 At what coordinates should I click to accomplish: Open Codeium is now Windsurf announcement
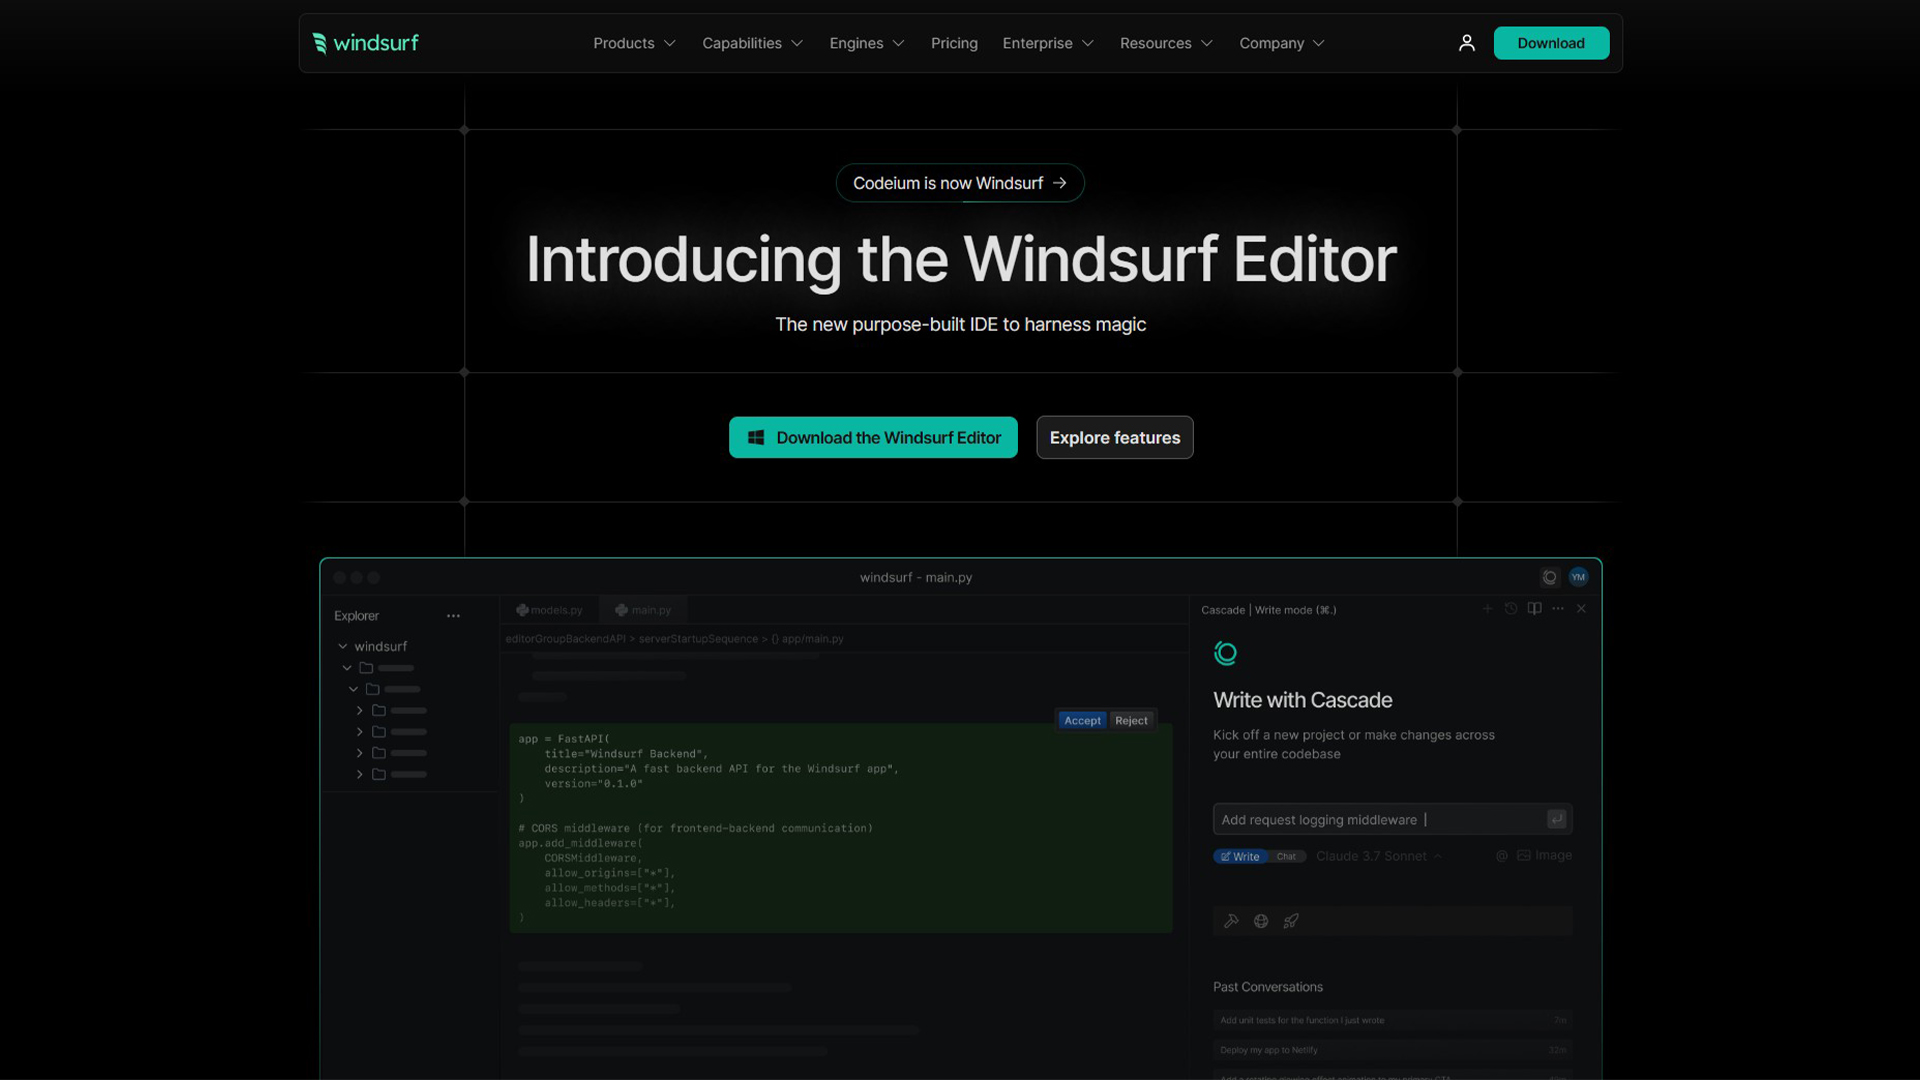(960, 183)
